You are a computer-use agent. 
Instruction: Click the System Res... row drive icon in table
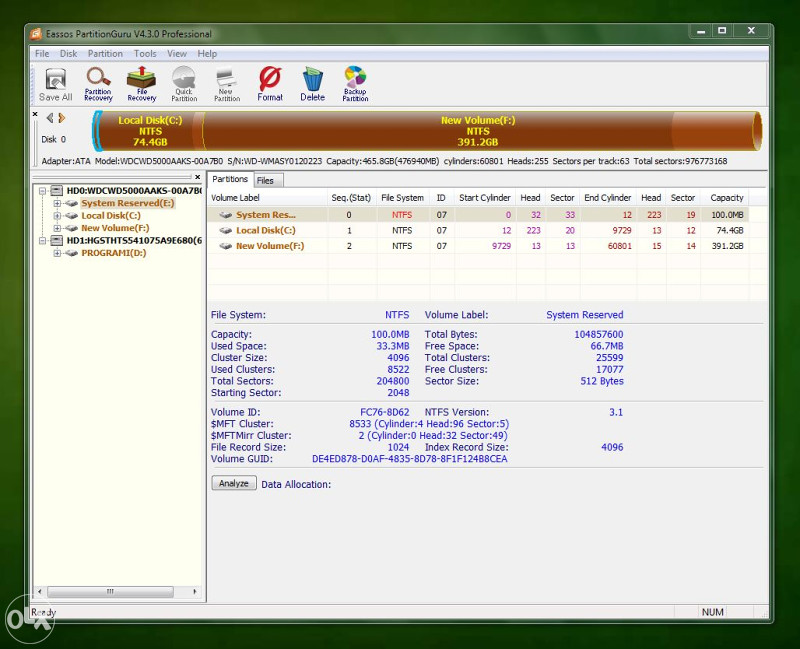point(226,215)
